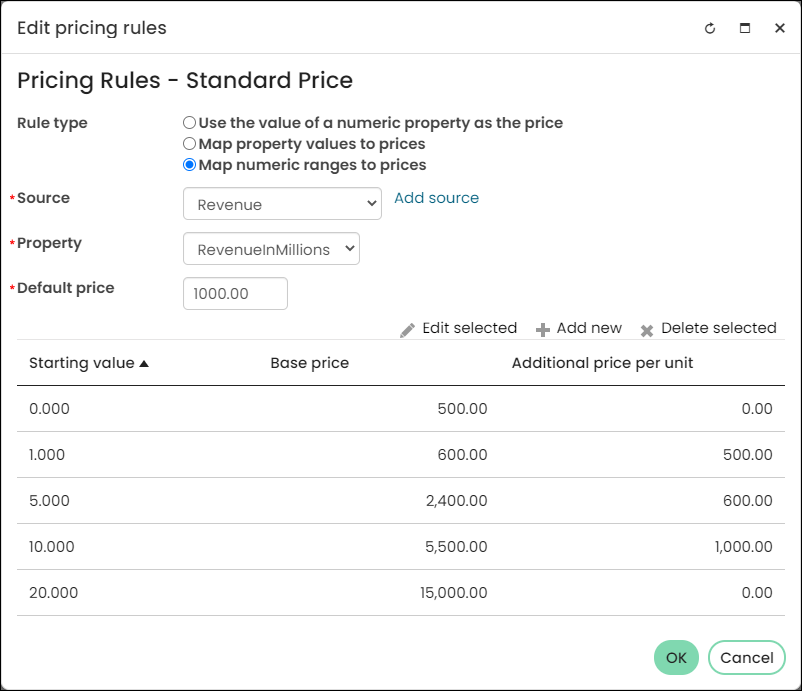802x691 pixels.
Task: Click the Add new text button
Action: tap(589, 328)
